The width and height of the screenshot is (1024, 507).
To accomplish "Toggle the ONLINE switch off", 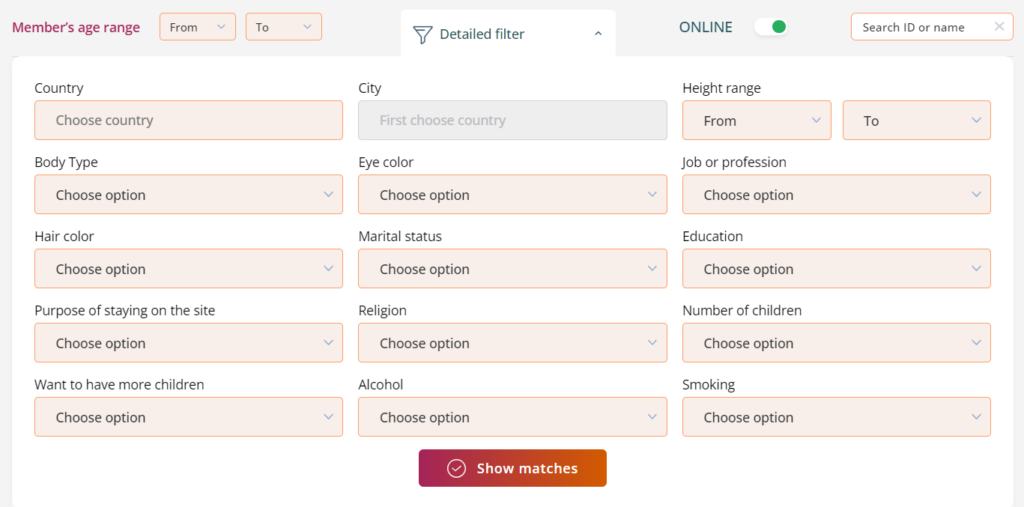I will pos(770,27).
